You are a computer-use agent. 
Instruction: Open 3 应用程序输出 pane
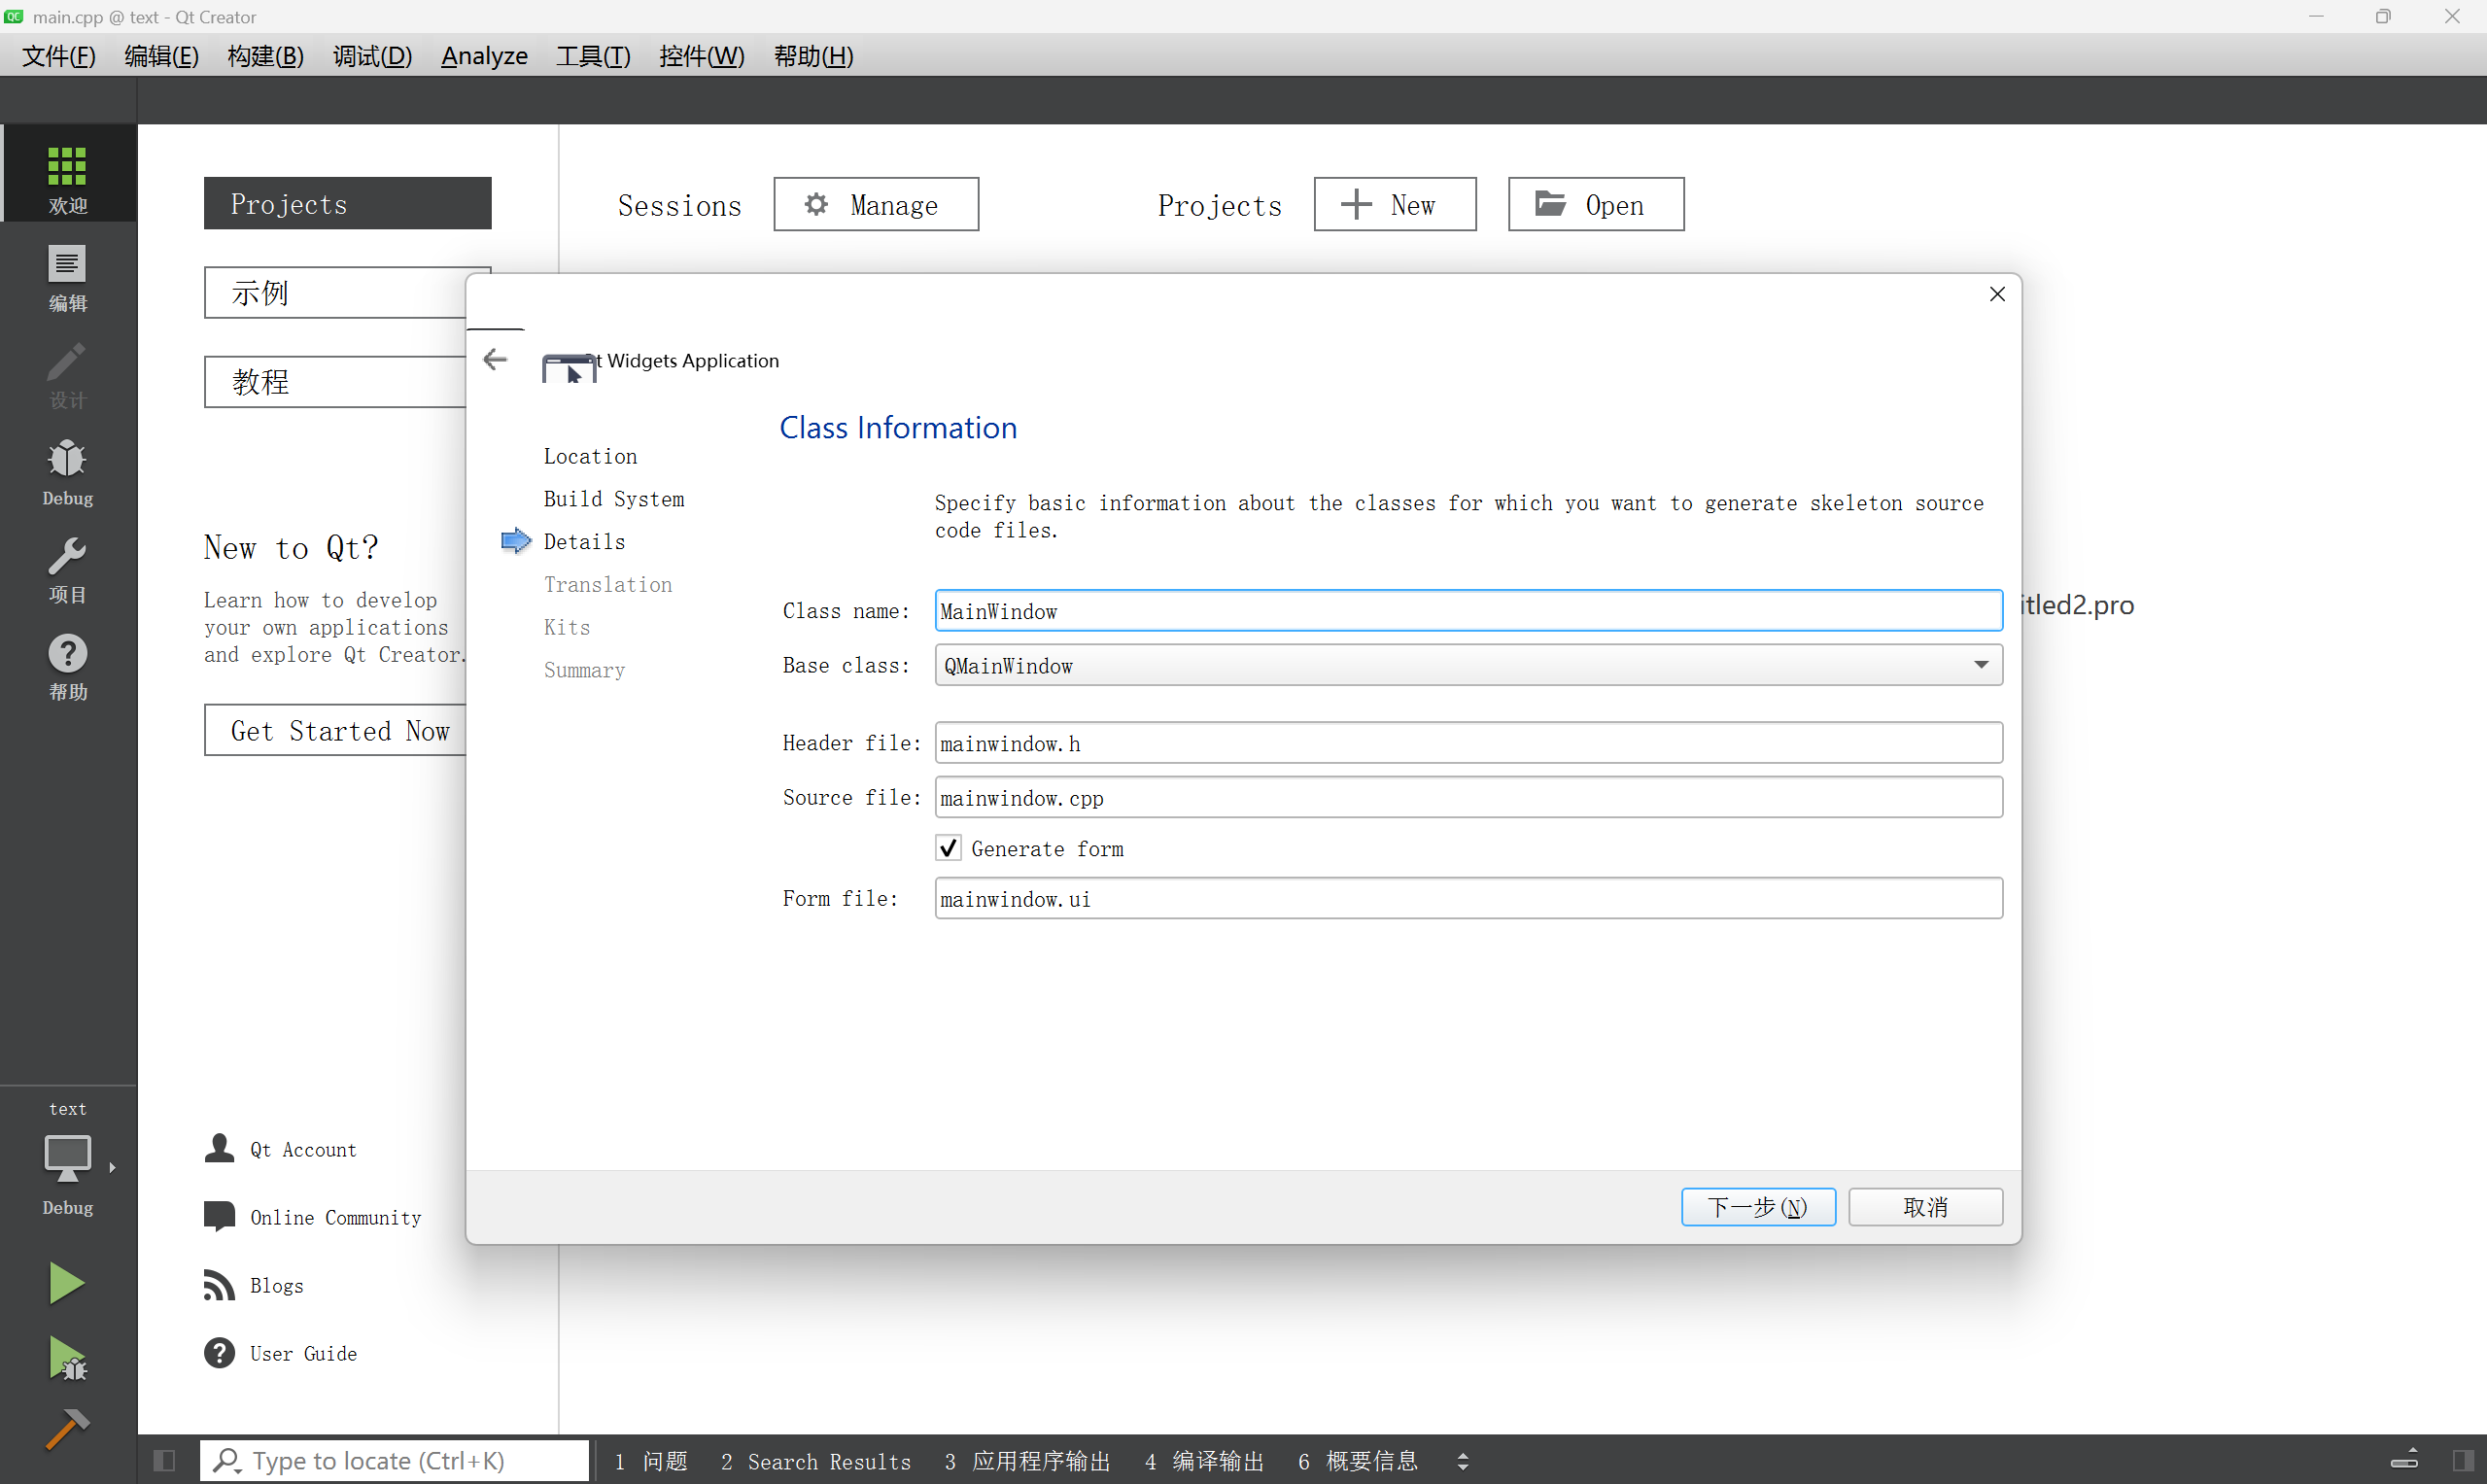point(1027,1461)
